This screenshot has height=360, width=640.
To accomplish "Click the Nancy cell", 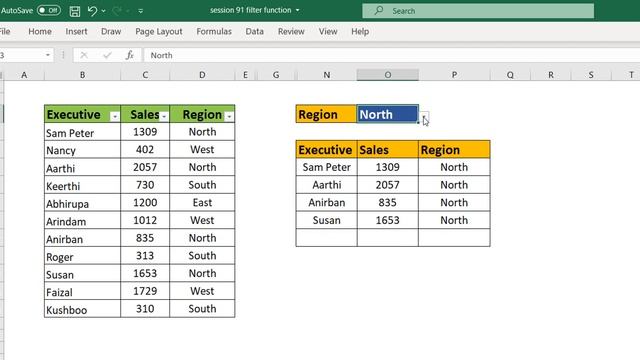I will click(82, 150).
